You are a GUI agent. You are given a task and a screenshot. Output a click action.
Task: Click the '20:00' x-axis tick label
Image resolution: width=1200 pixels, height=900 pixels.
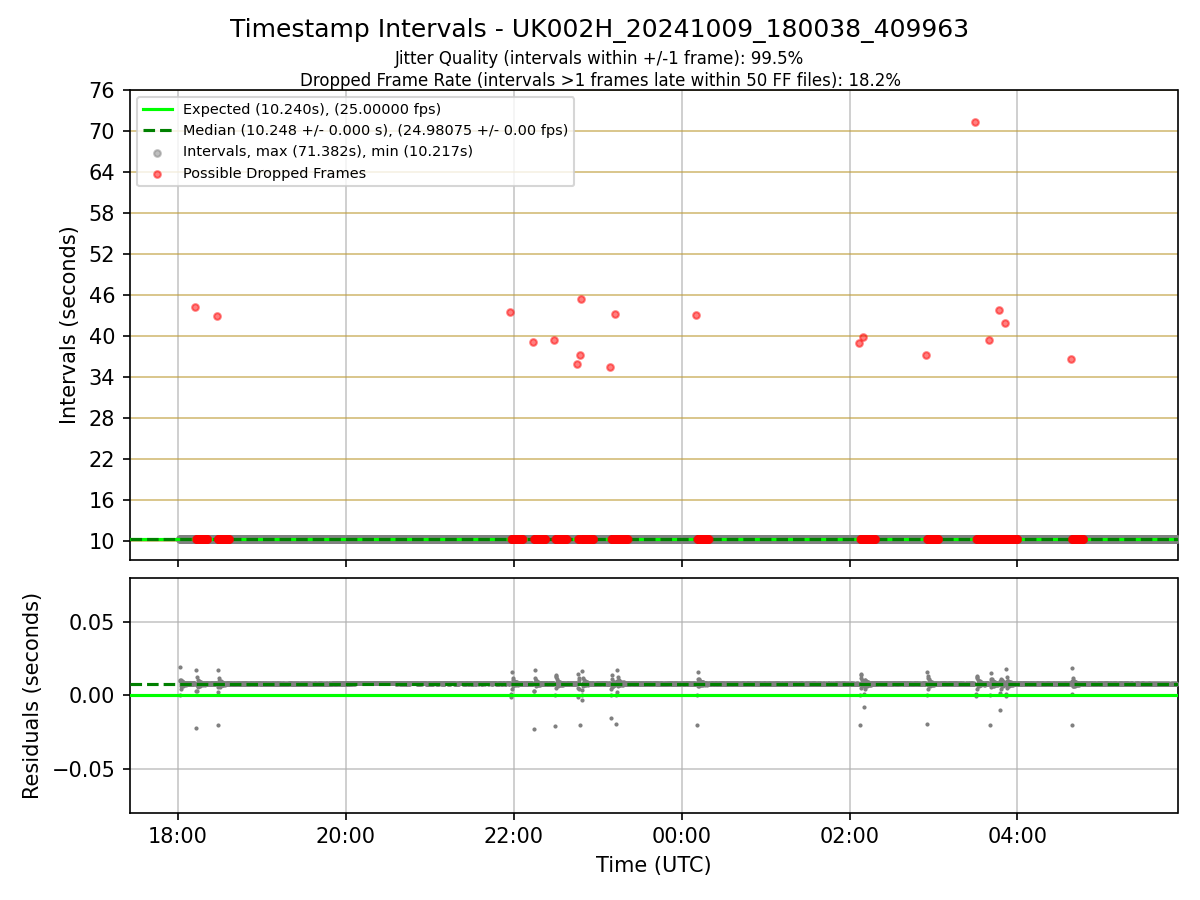coord(346,835)
